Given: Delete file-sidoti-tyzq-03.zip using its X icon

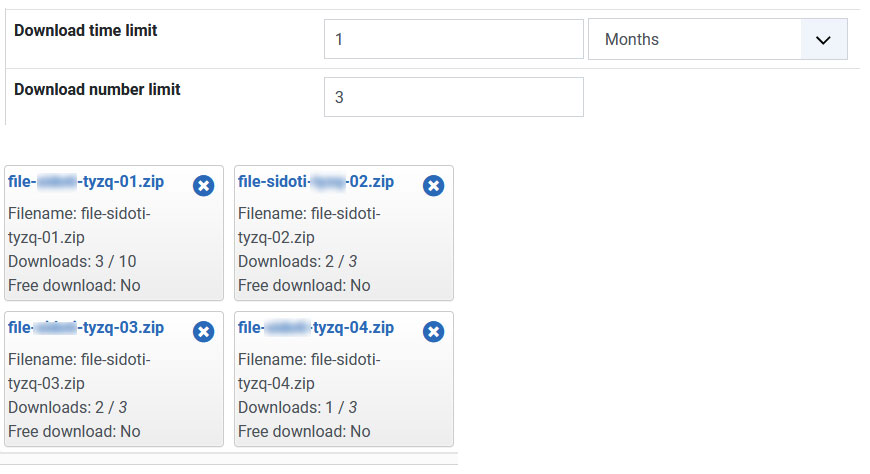Looking at the screenshot, I should coord(203,332).
